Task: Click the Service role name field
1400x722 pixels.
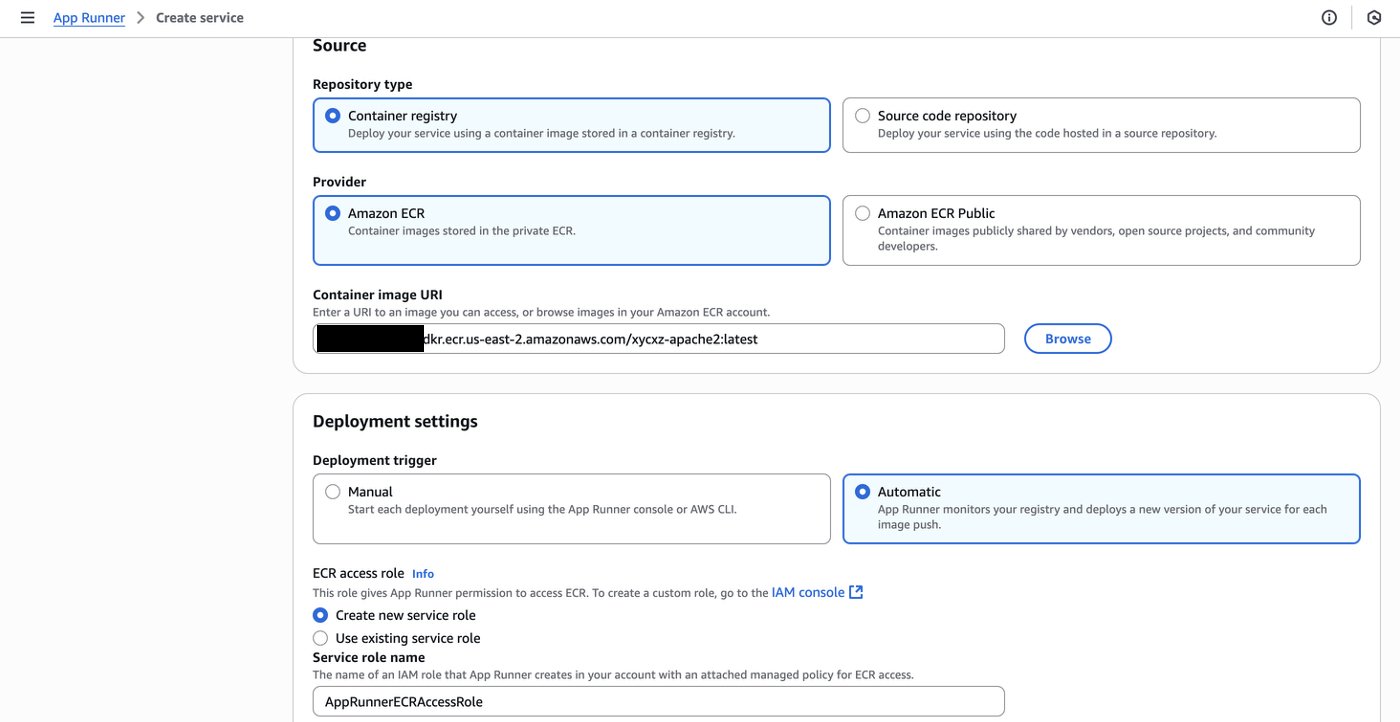Action: pyautogui.click(x=658, y=702)
